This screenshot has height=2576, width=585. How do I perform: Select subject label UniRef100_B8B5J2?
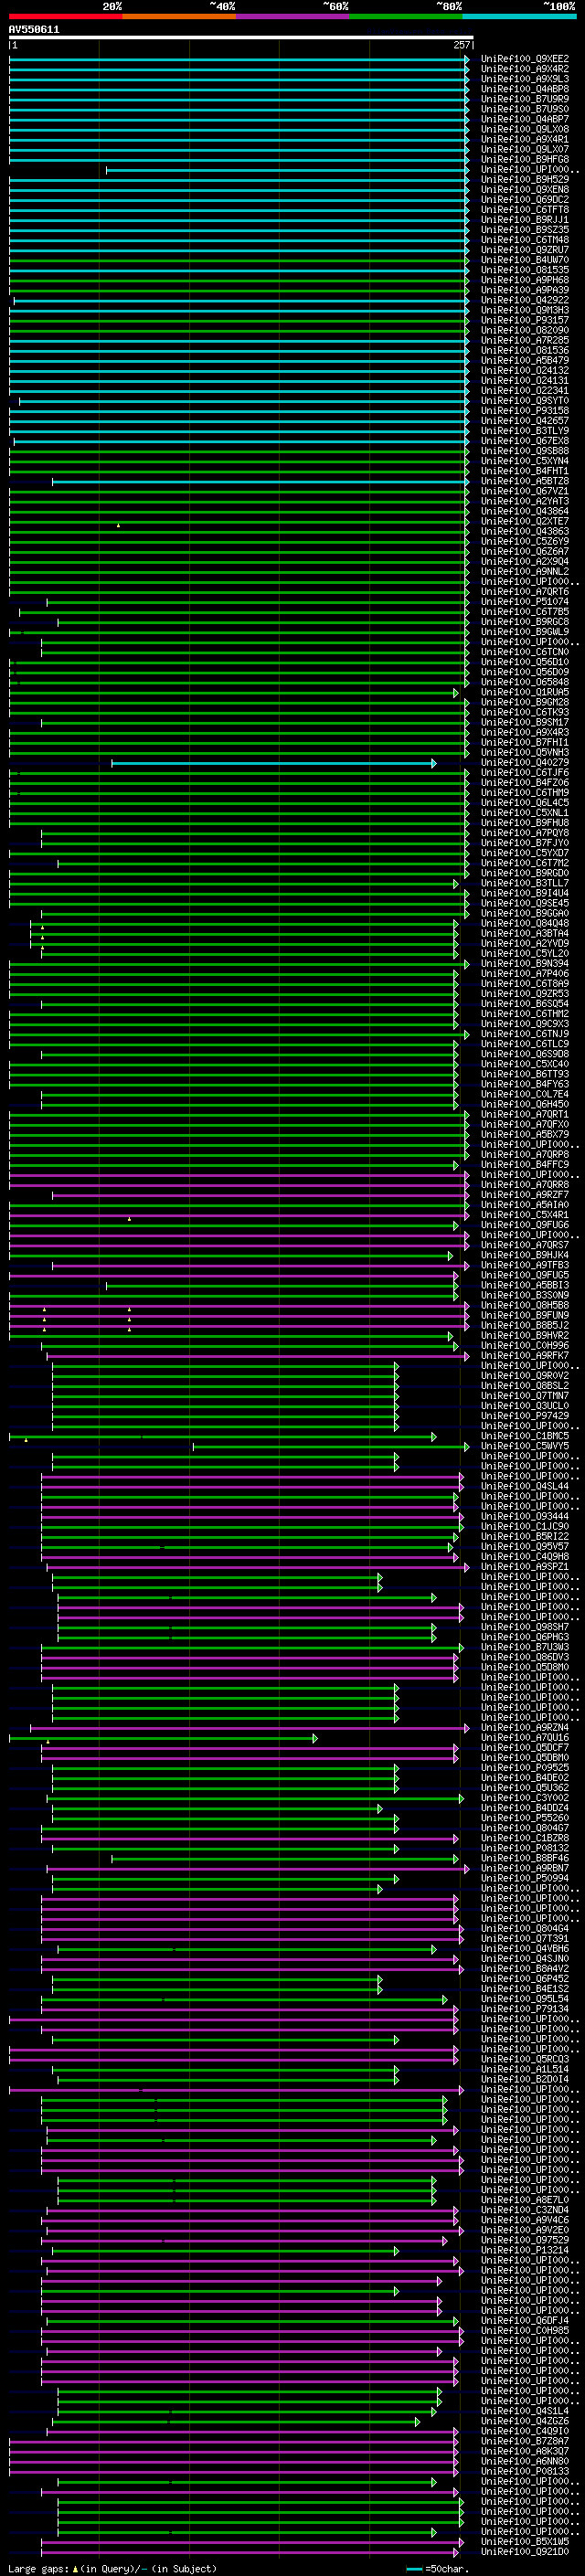[x=525, y=1326]
